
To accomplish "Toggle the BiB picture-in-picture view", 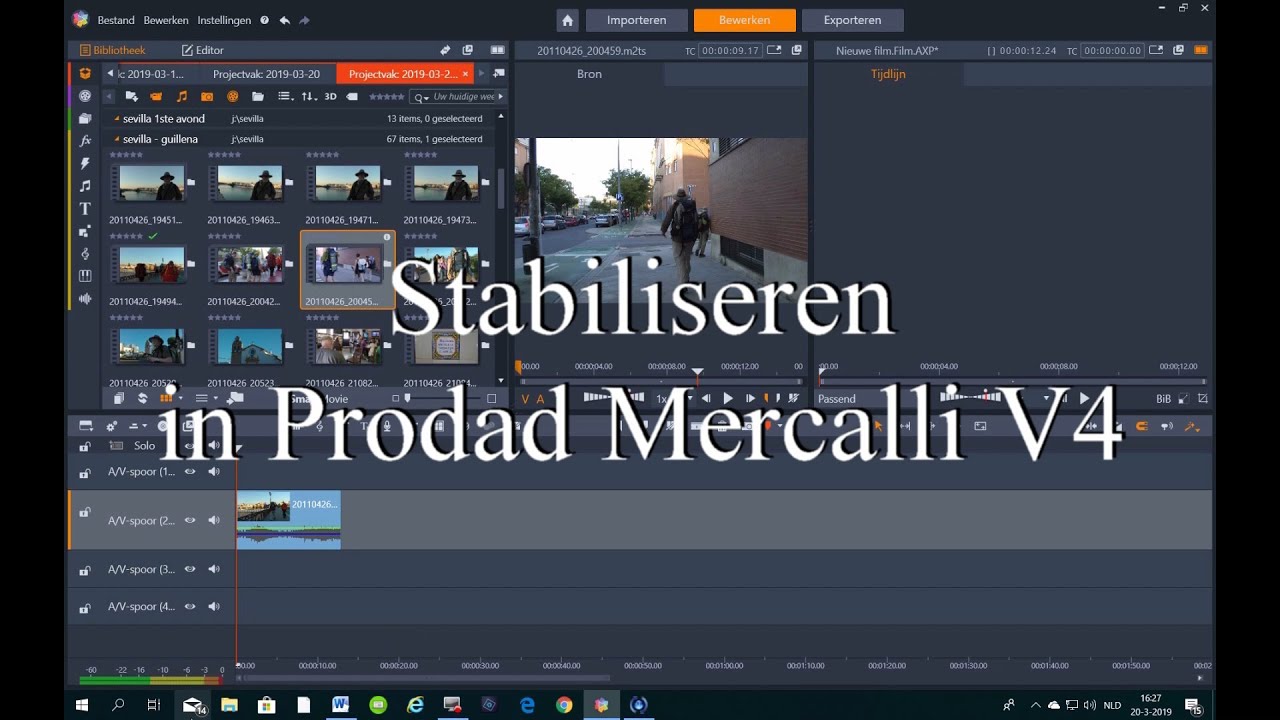I will pyautogui.click(x=1163, y=399).
